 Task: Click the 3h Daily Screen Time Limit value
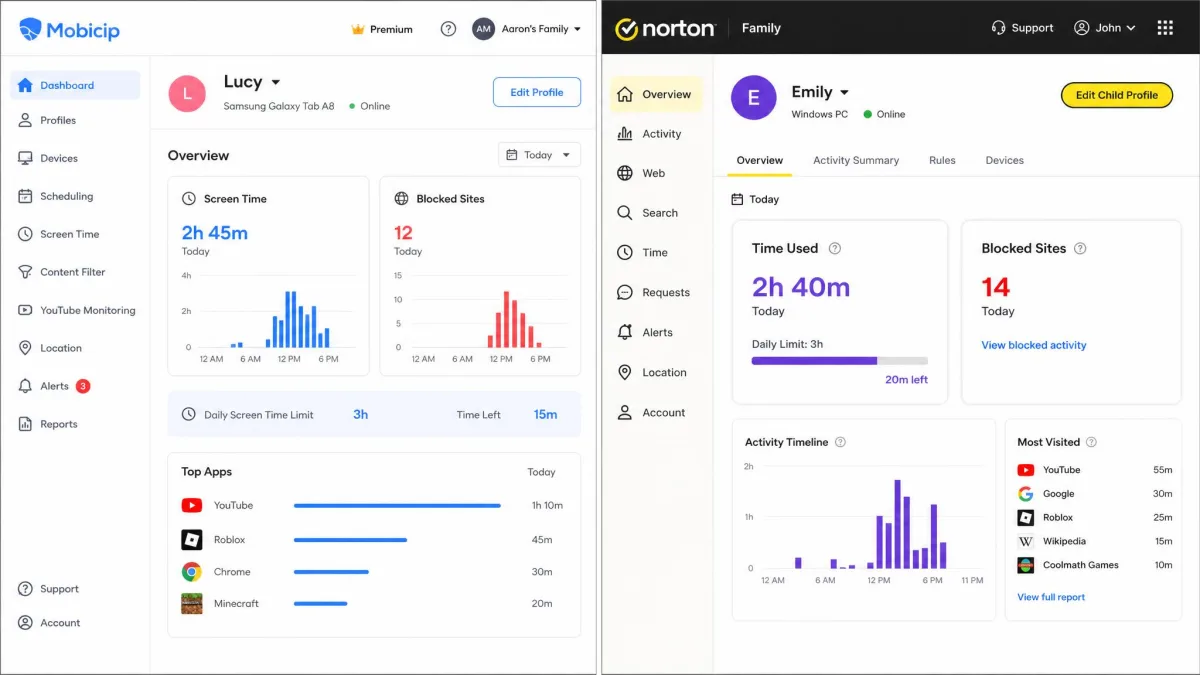point(361,414)
